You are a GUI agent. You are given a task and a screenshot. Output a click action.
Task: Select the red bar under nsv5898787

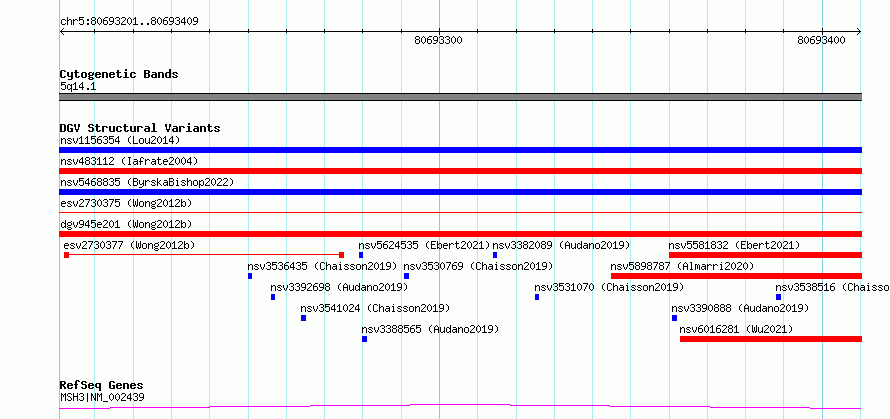[736, 276]
